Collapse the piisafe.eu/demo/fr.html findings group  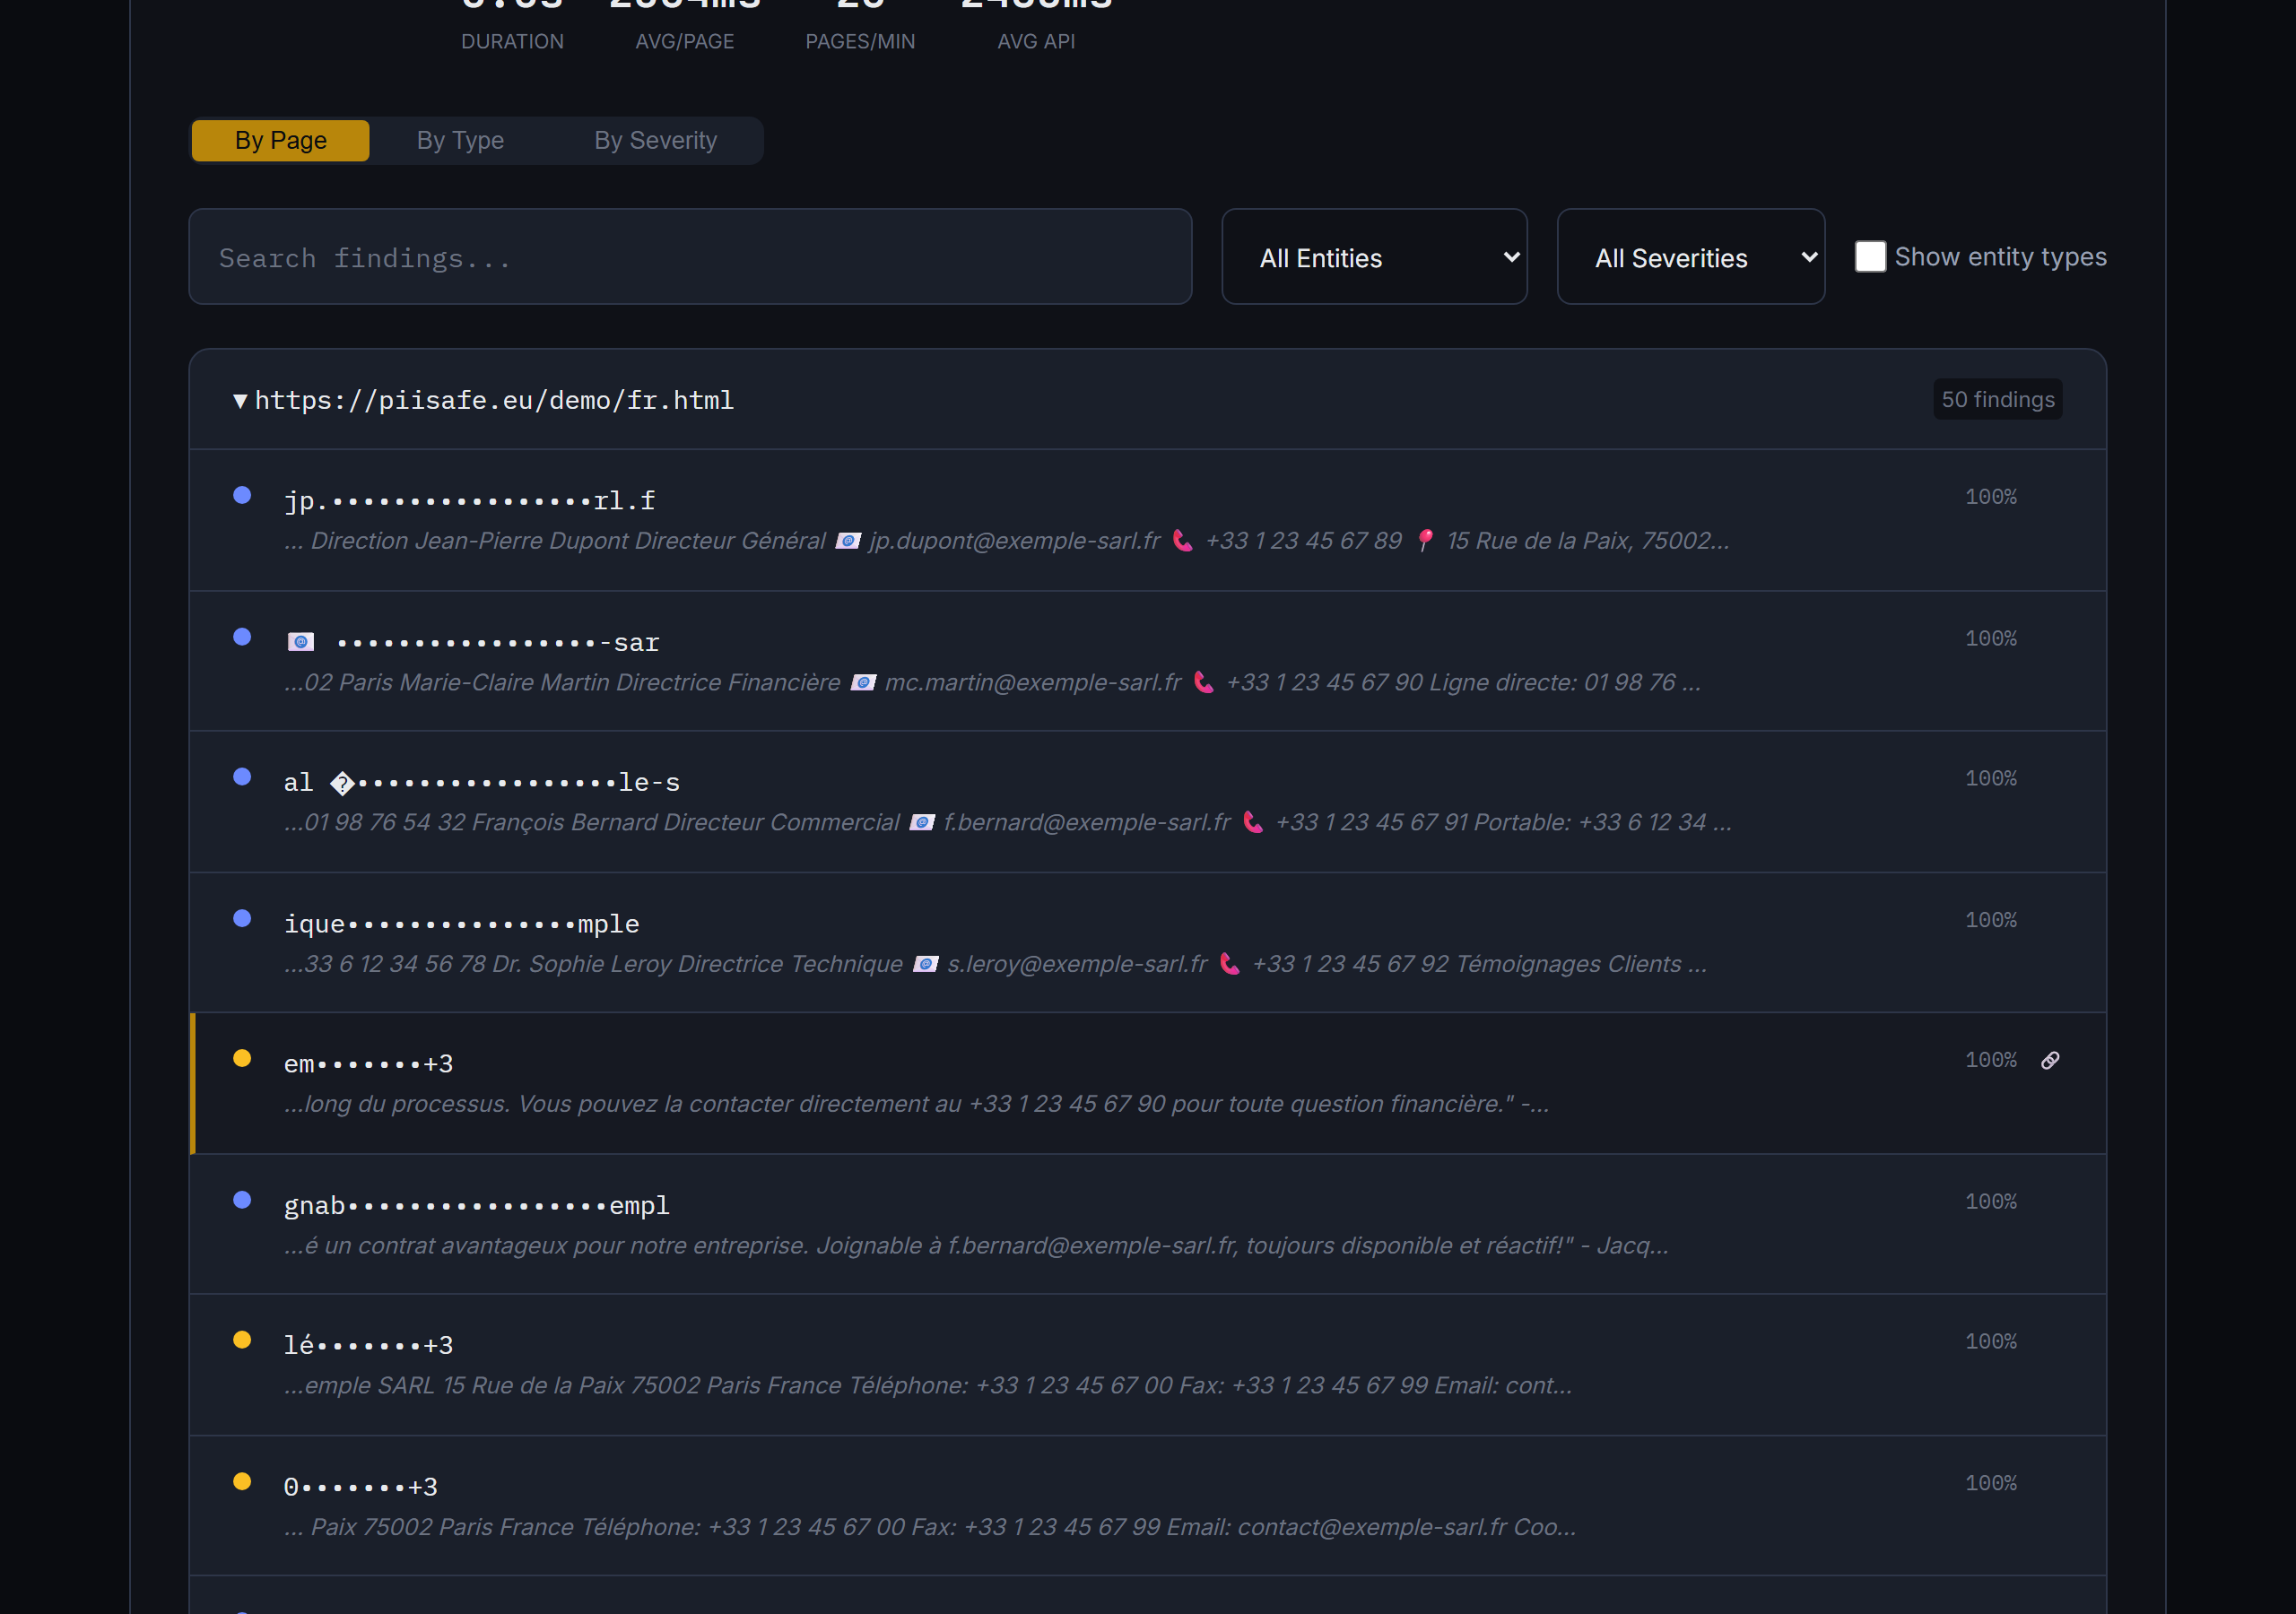pyautogui.click(x=240, y=401)
